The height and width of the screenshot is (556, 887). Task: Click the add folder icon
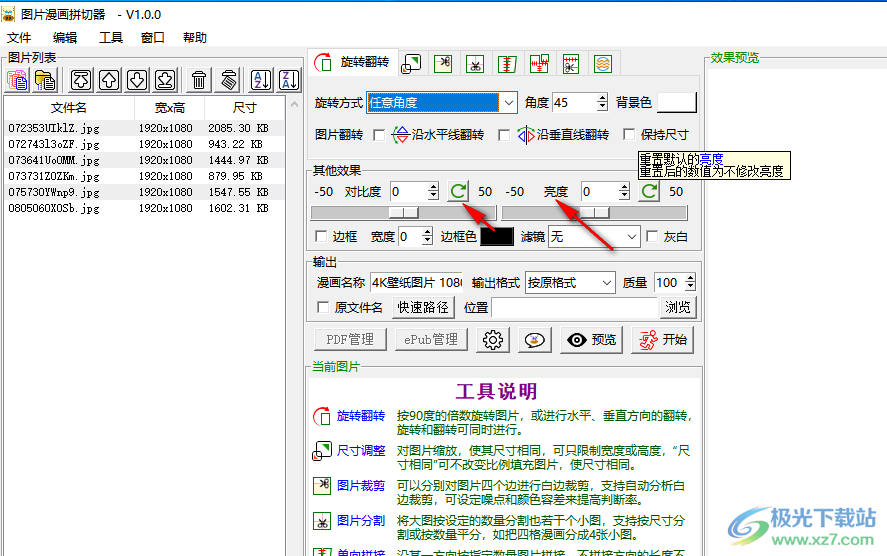tap(45, 80)
